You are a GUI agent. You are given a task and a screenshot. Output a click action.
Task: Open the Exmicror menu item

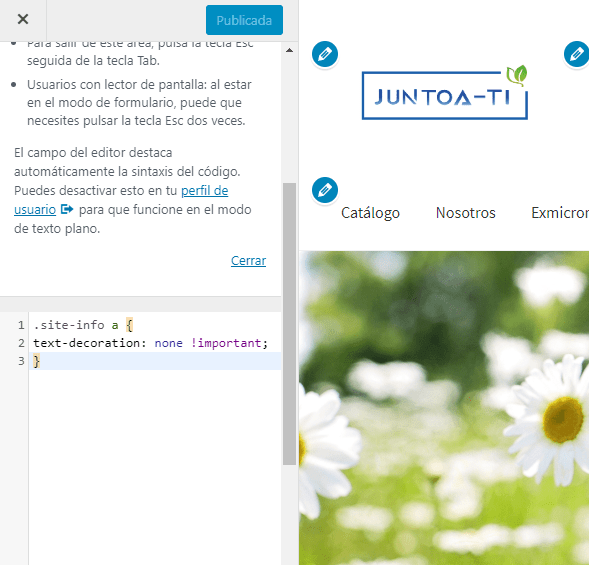(x=560, y=213)
